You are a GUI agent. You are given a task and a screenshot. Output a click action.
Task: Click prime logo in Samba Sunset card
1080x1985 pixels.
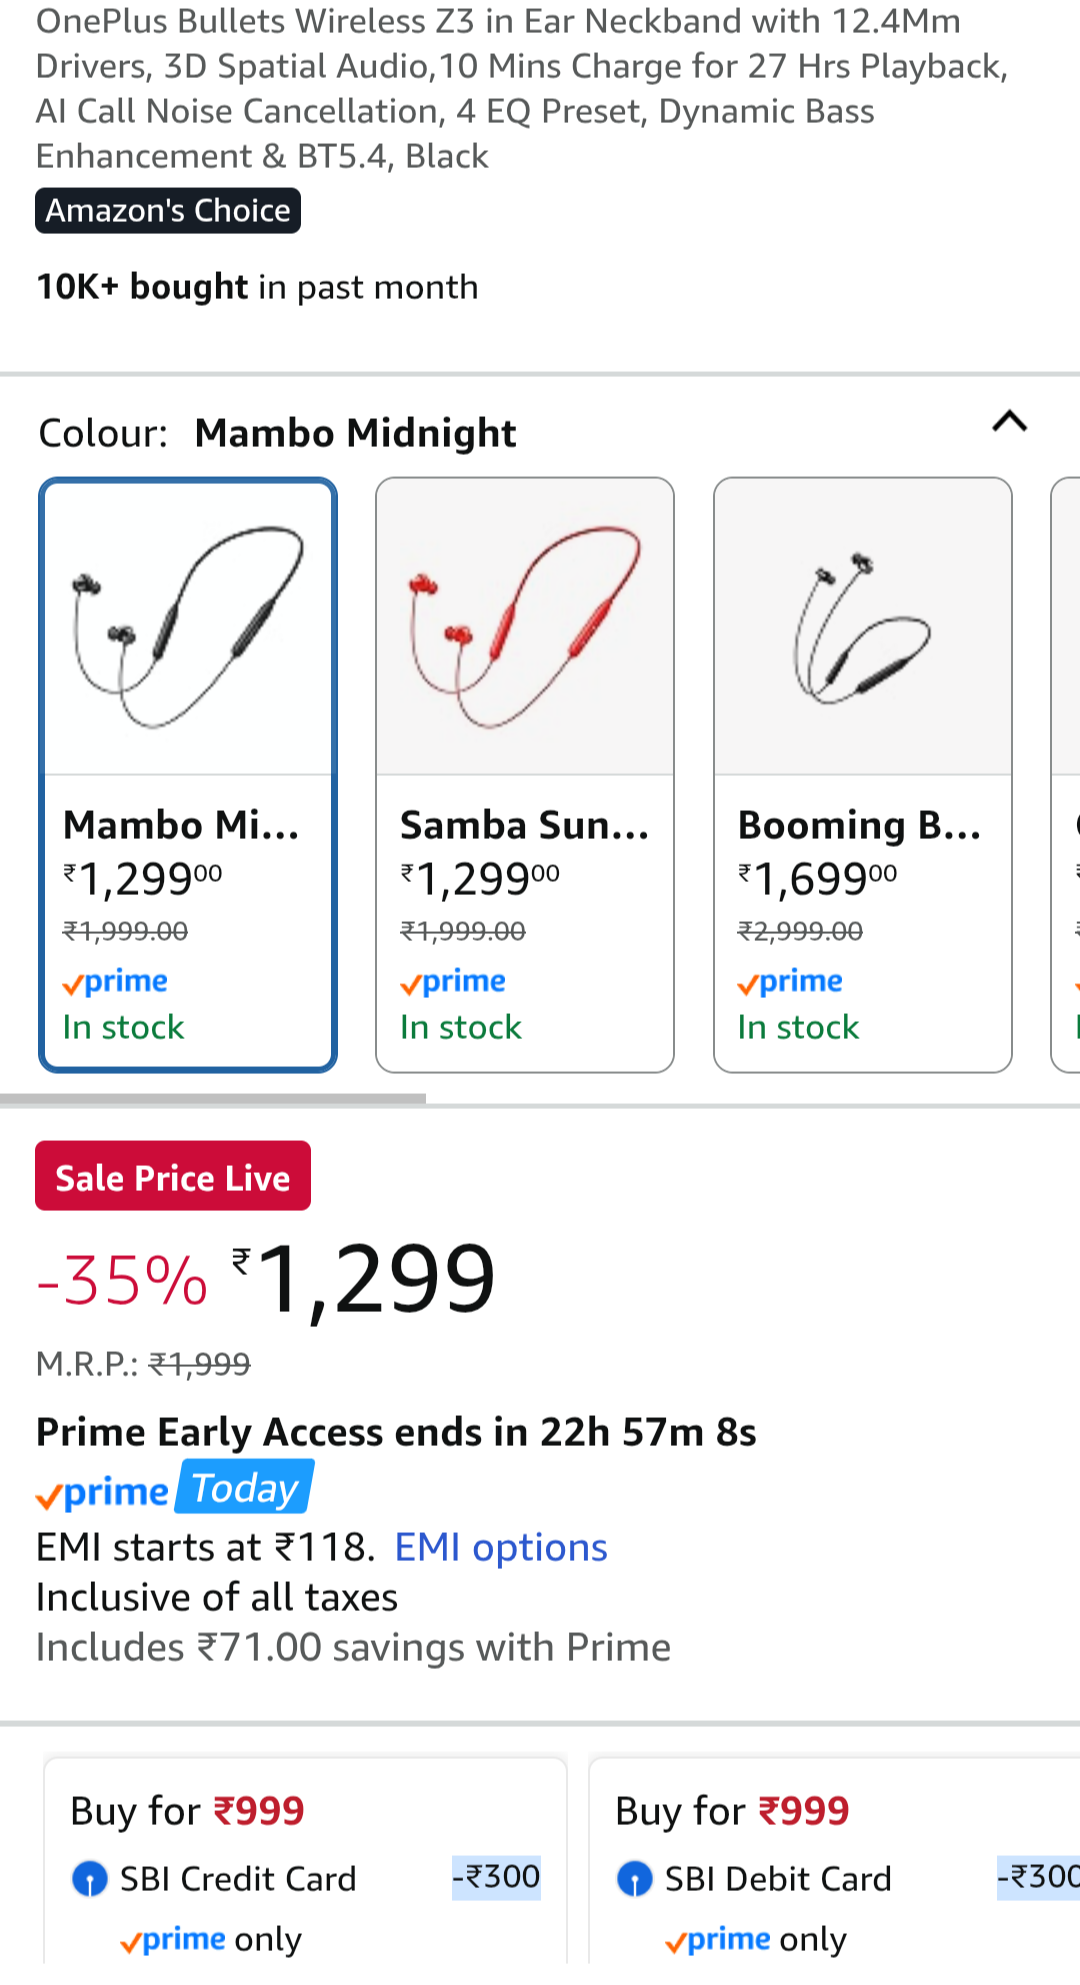[x=453, y=982]
